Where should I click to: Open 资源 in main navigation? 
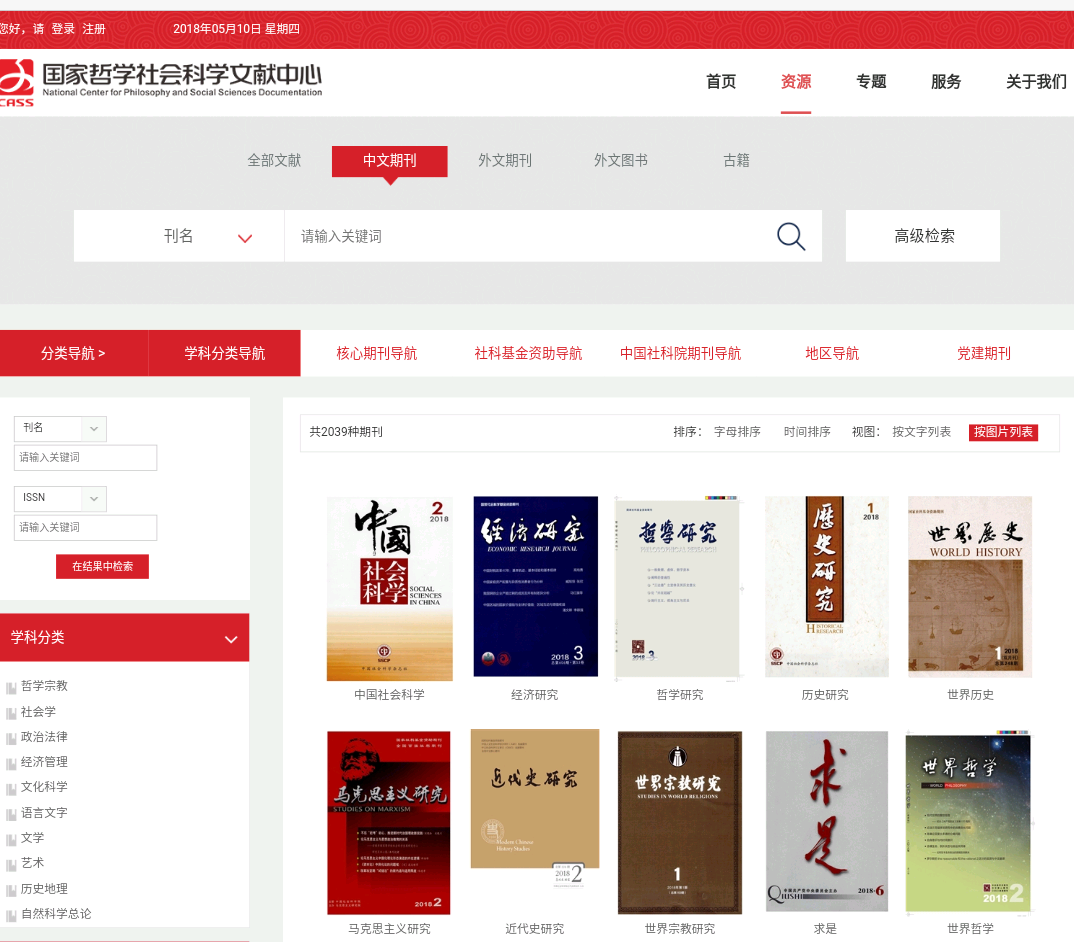[796, 82]
